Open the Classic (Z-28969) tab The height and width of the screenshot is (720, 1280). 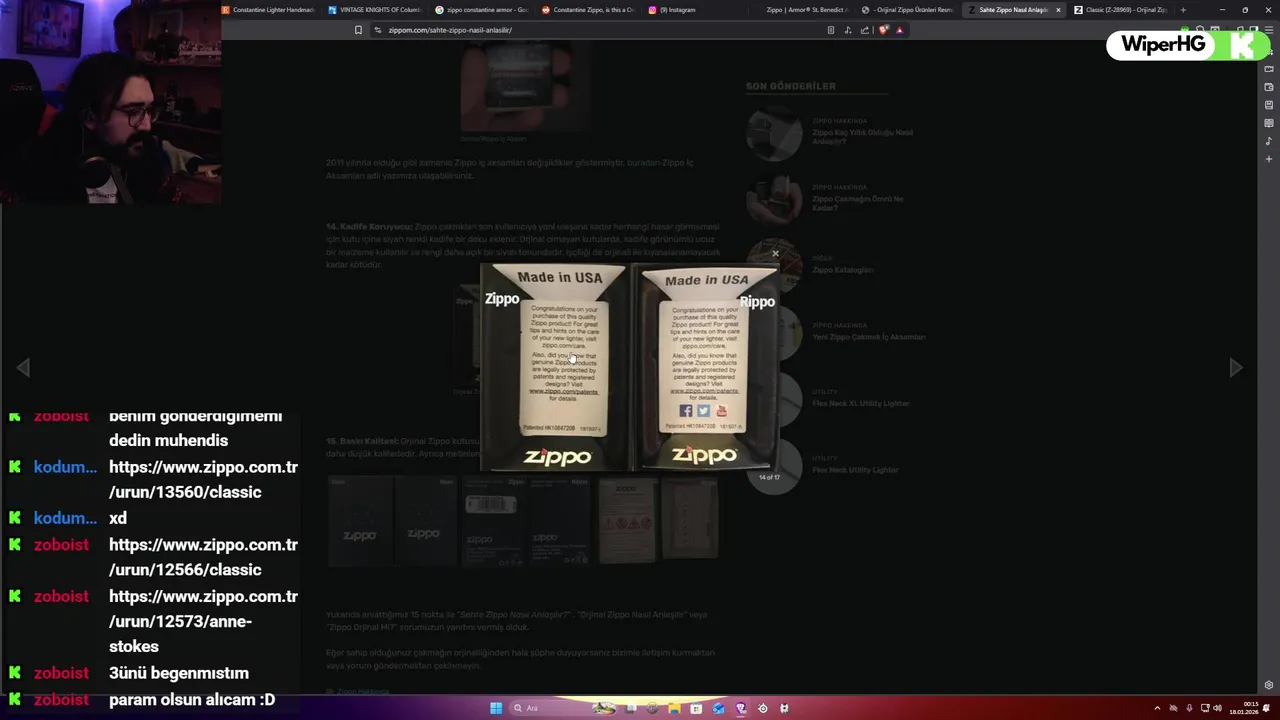(x=1121, y=10)
